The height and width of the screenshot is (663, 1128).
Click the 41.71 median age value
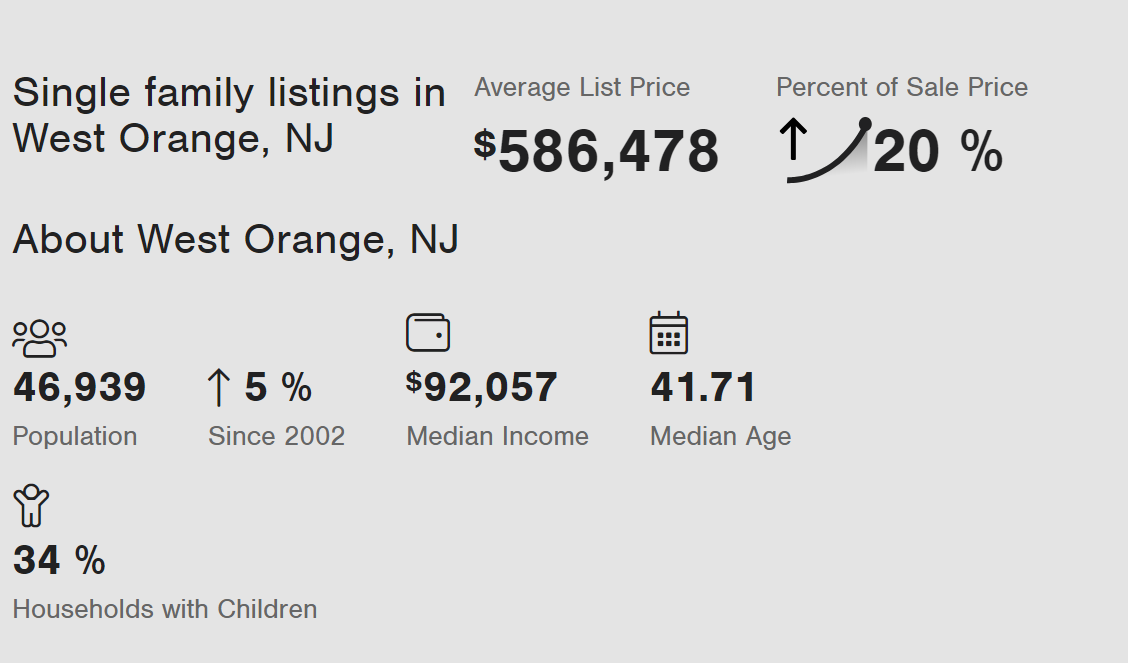point(704,387)
